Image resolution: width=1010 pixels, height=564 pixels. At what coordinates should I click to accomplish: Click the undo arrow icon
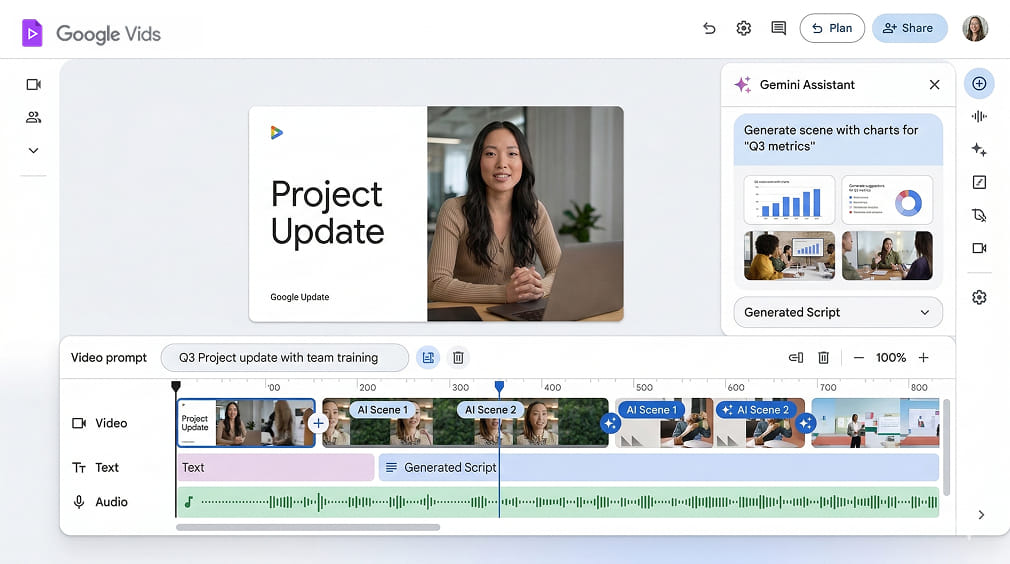click(709, 28)
